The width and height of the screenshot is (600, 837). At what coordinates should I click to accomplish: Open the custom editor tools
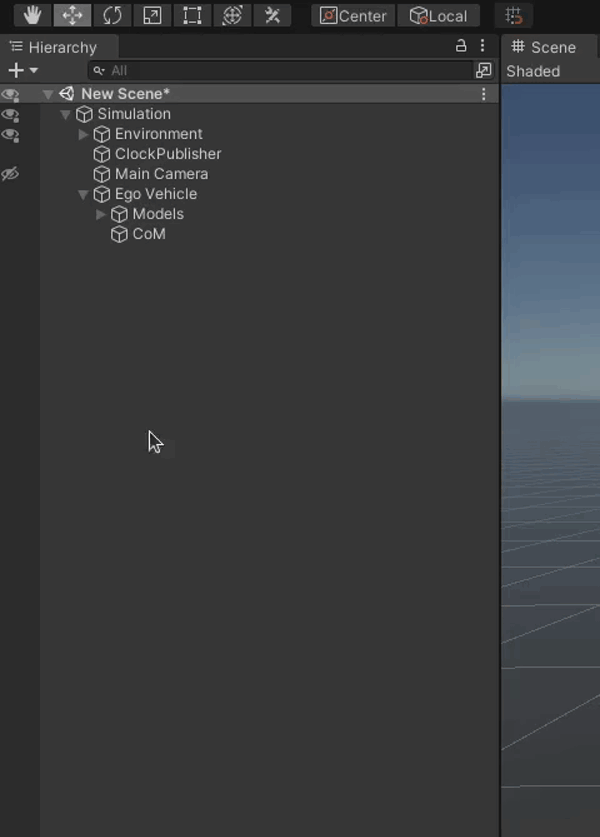(x=272, y=15)
